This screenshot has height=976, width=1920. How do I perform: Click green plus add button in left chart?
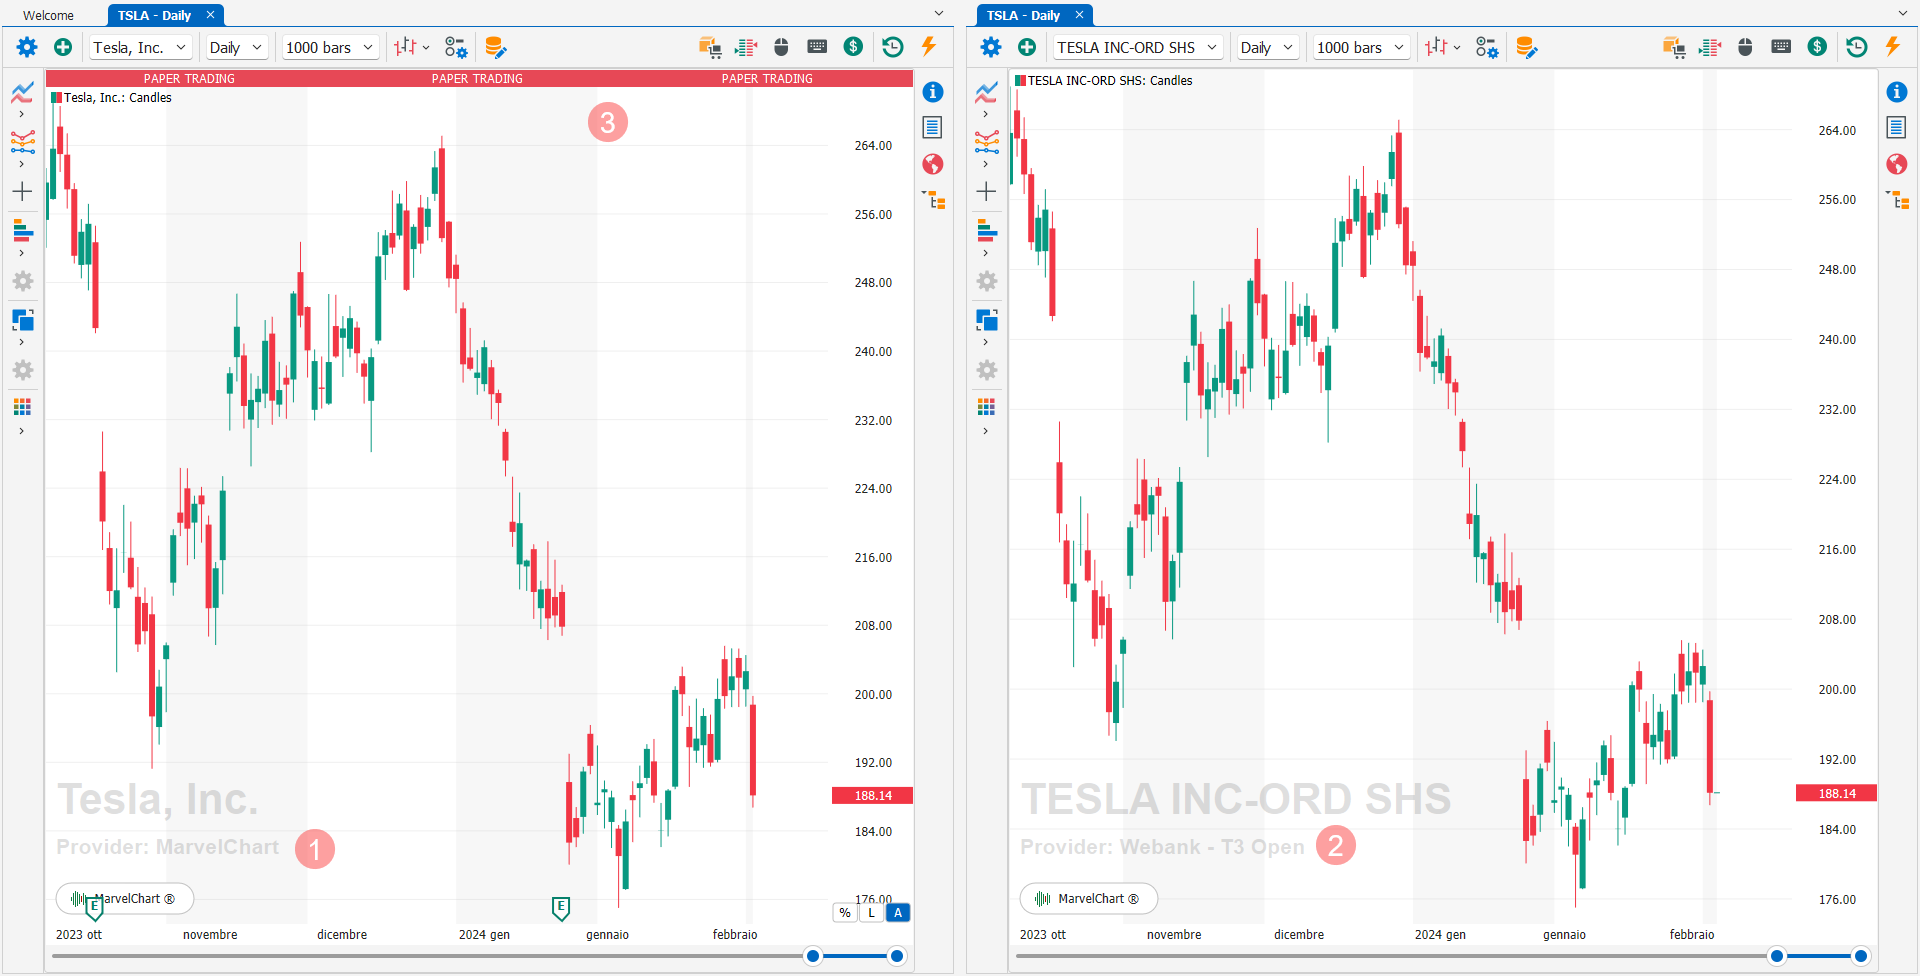coord(63,47)
